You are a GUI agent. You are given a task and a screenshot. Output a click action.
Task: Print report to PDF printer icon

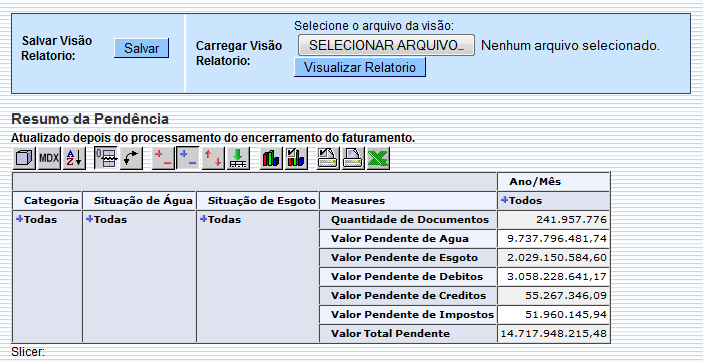pos(353,158)
